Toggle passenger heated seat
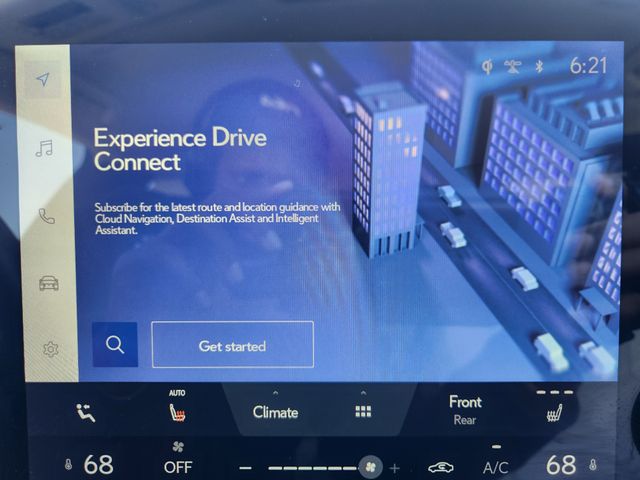The image size is (640, 480). (x=555, y=411)
